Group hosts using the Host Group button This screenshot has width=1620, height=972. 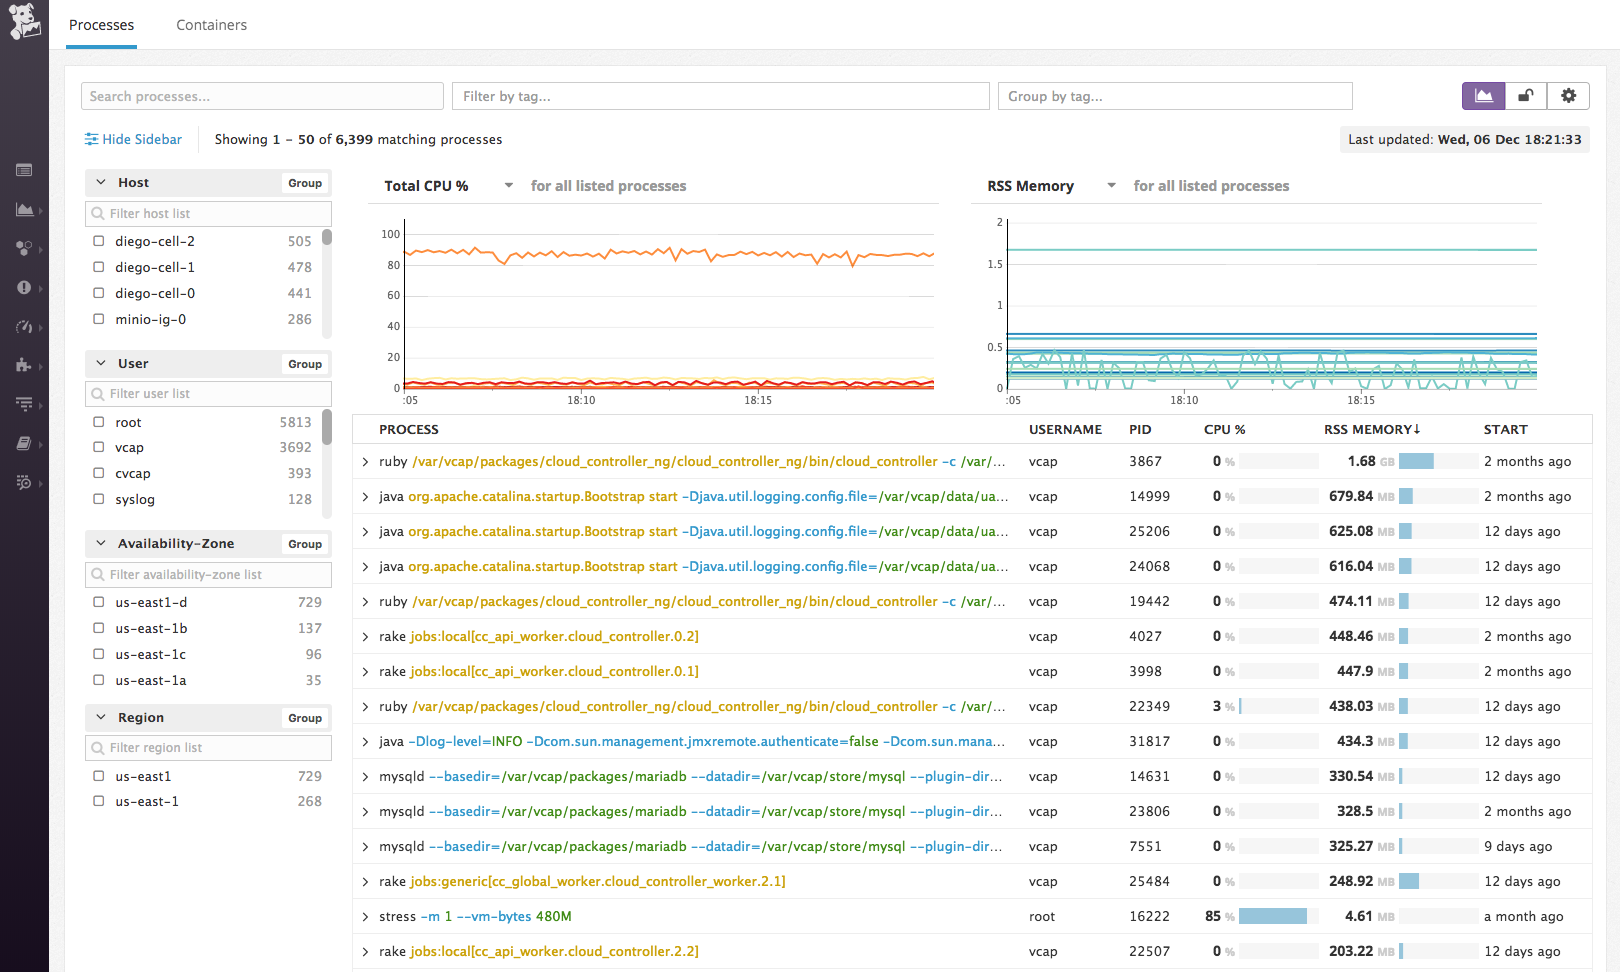pos(304,182)
